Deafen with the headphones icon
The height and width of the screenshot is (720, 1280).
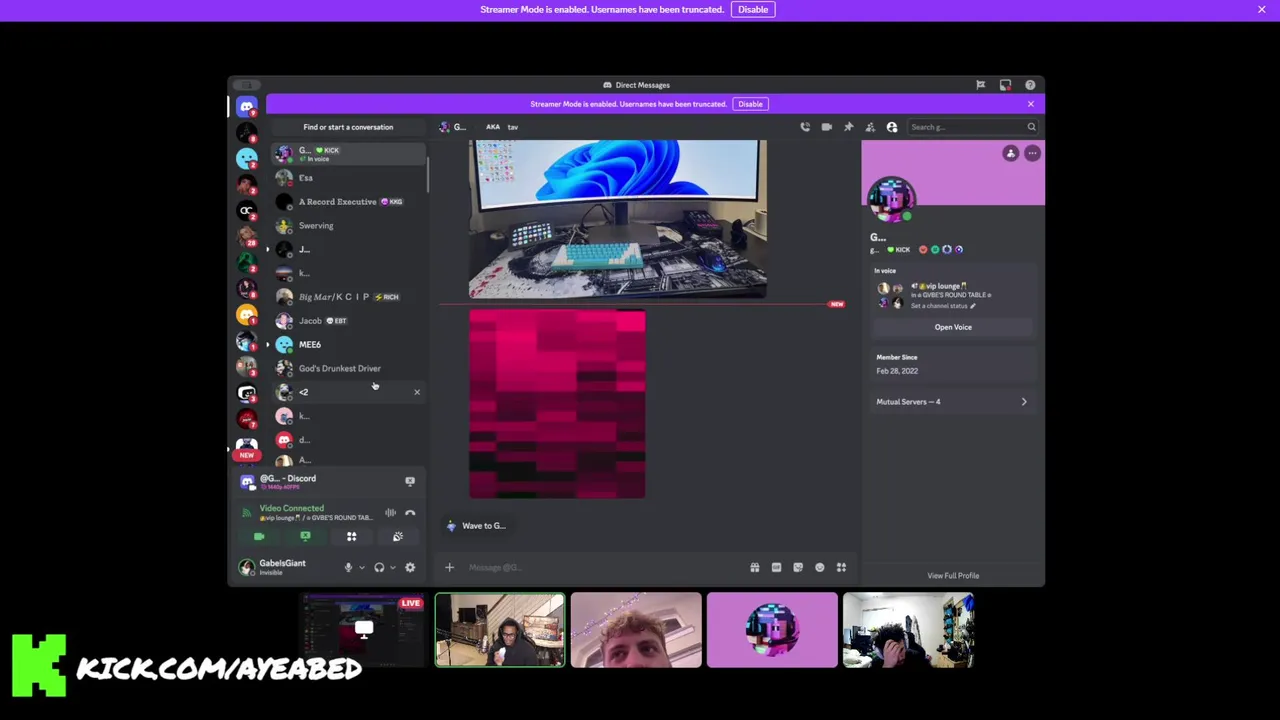pyautogui.click(x=379, y=568)
